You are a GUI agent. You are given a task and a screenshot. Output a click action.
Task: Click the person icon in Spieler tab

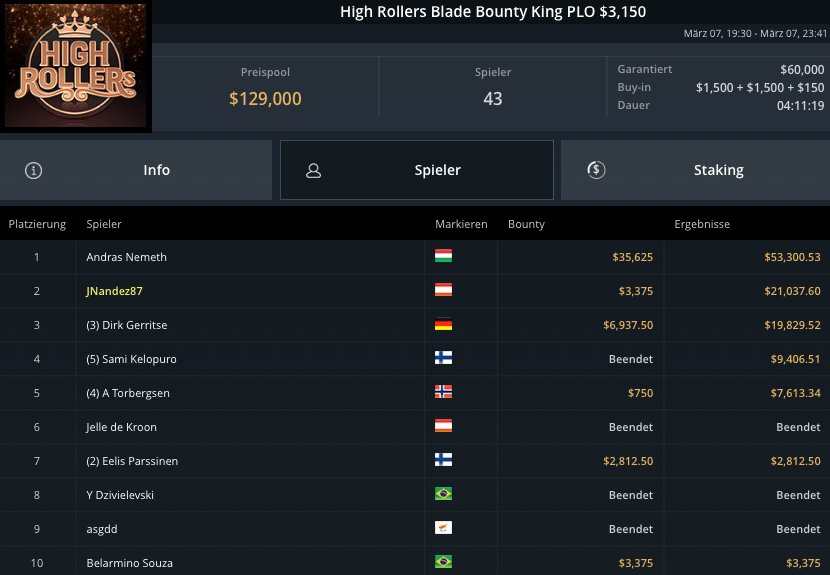click(x=313, y=170)
